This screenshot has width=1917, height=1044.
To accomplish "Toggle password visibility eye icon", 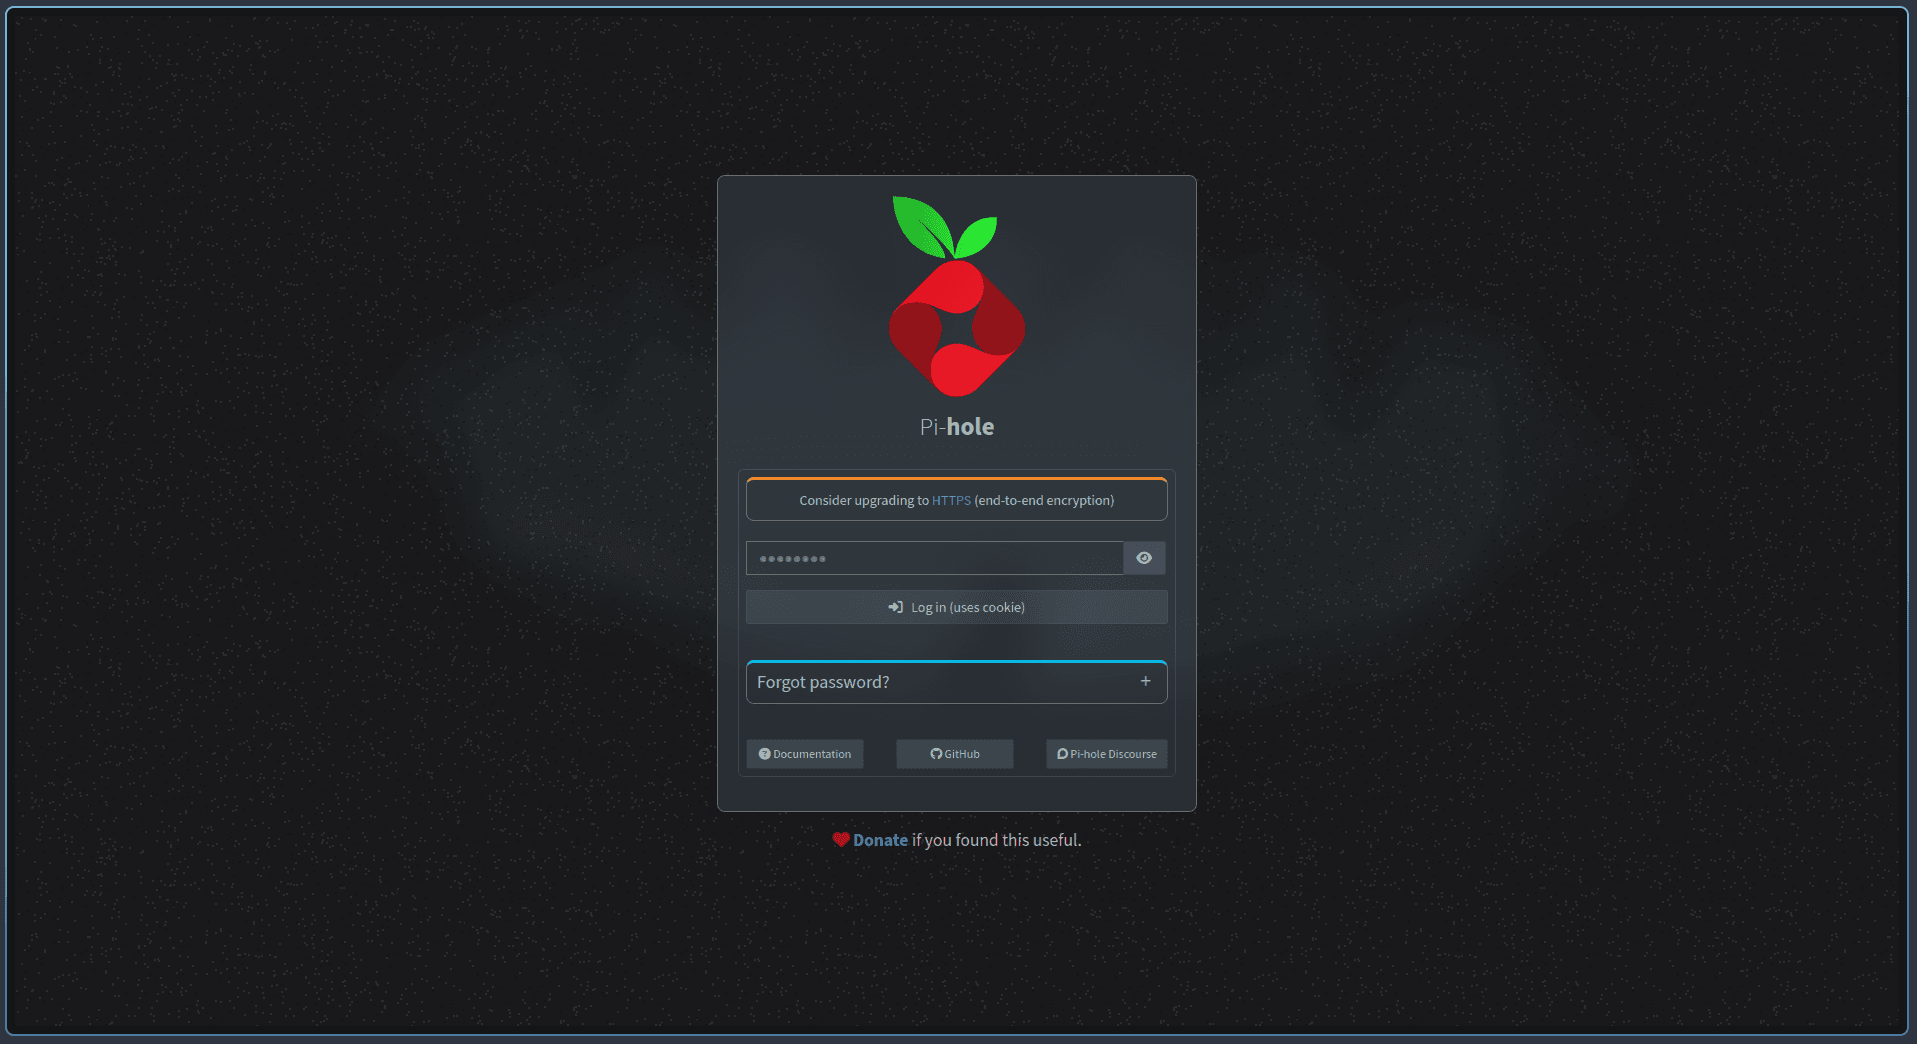I will [x=1144, y=558].
